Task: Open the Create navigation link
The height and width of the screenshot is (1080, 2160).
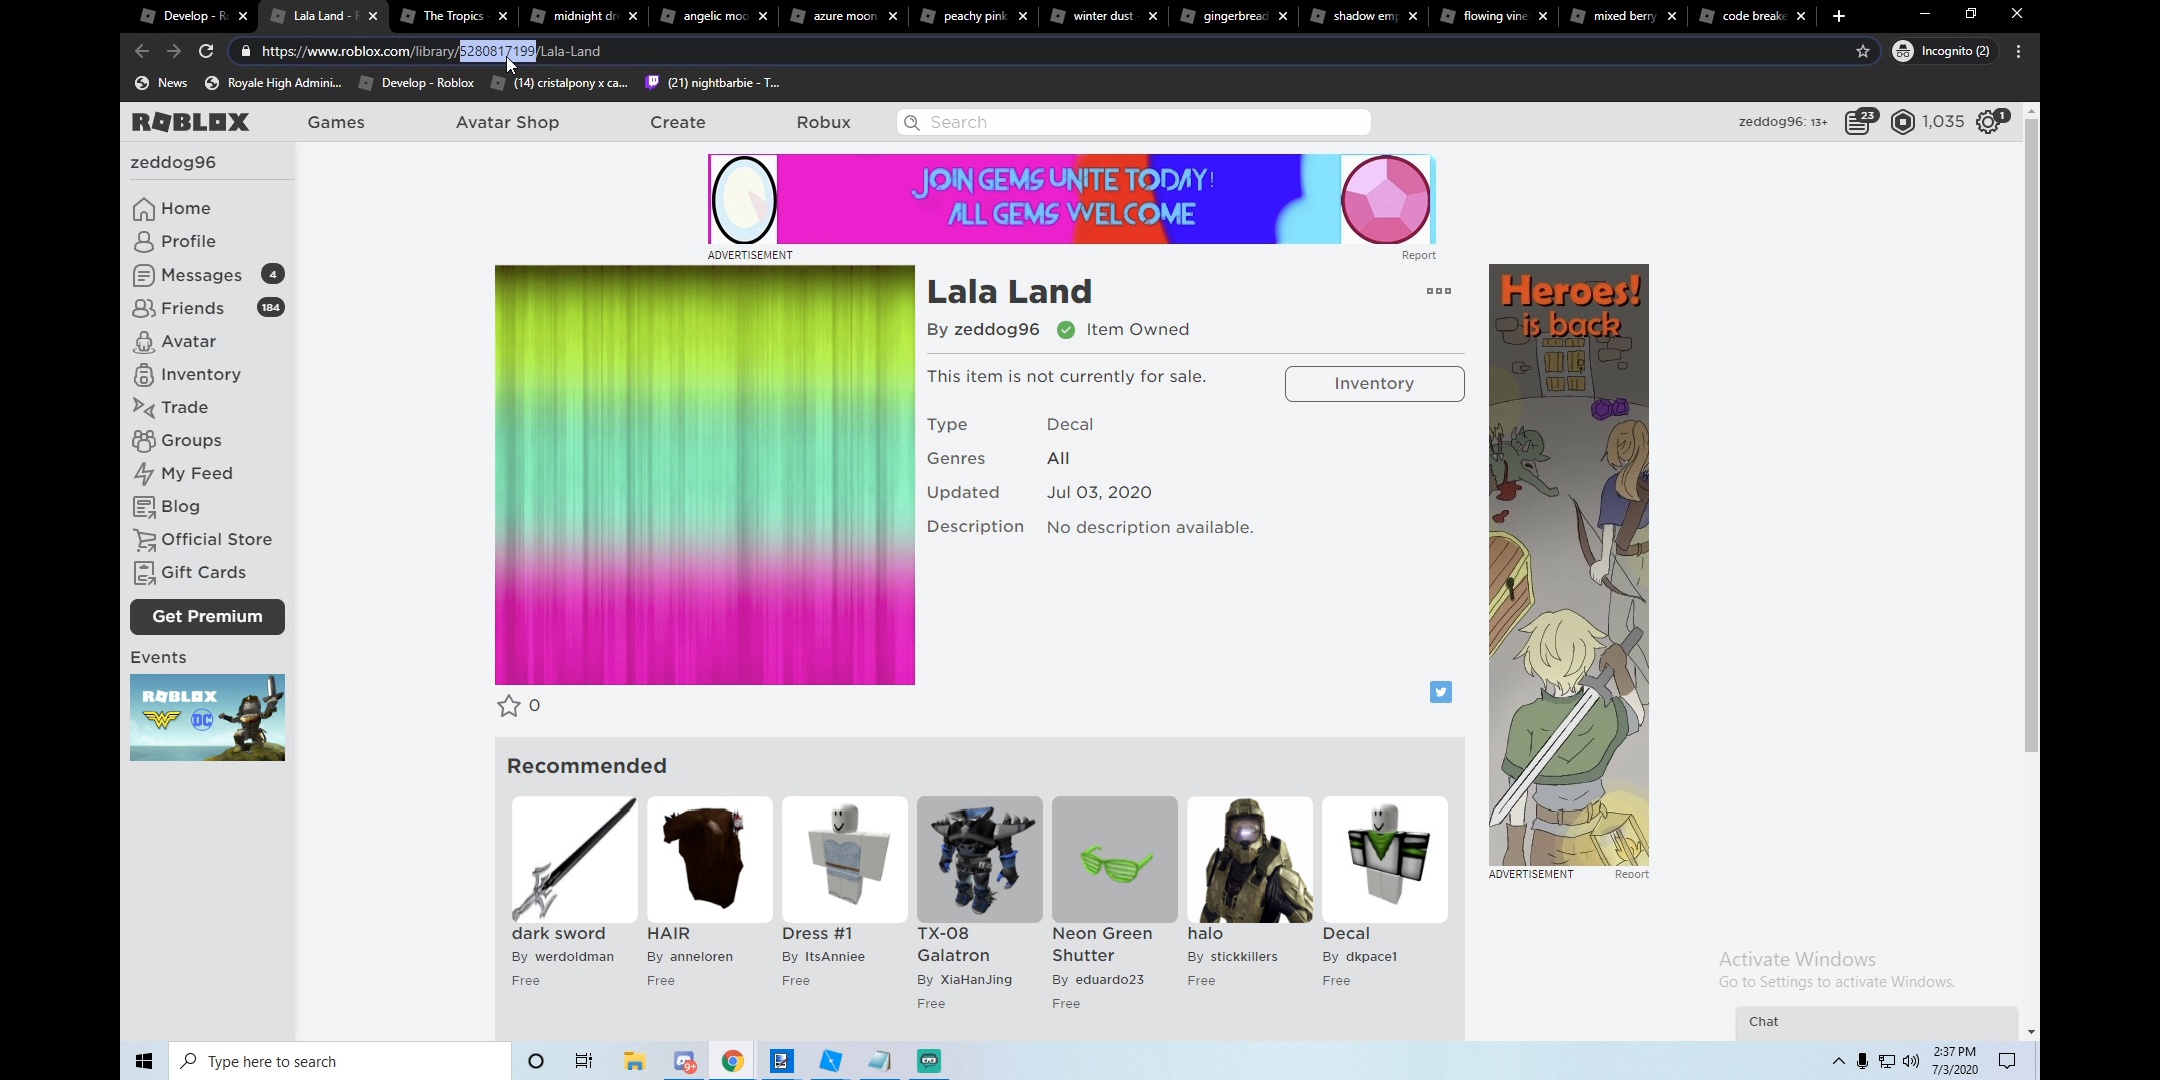Action: (677, 122)
